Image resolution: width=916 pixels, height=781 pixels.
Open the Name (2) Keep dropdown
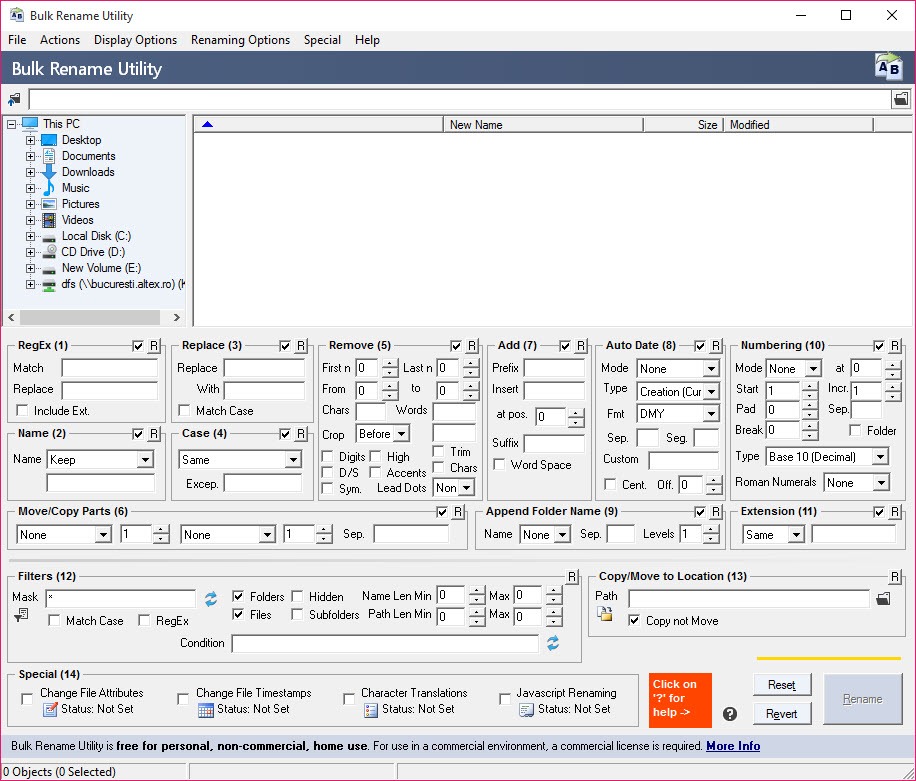click(x=145, y=460)
